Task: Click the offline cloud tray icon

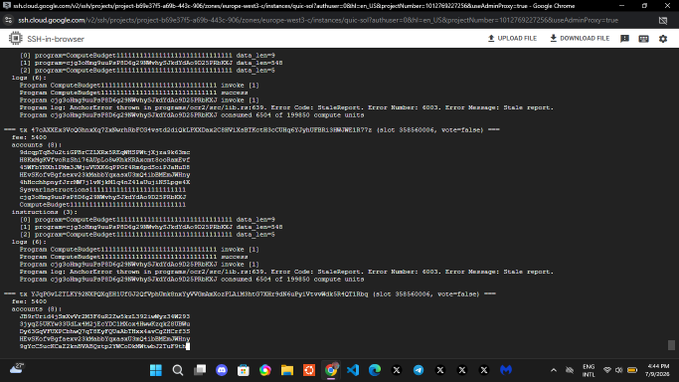Action: click(570, 370)
